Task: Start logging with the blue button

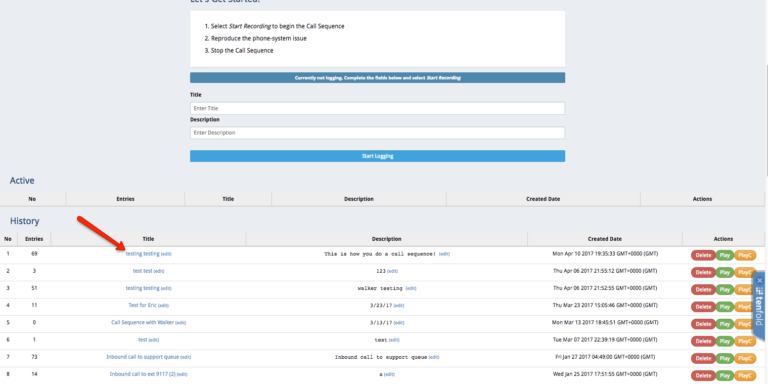Action: (377, 156)
